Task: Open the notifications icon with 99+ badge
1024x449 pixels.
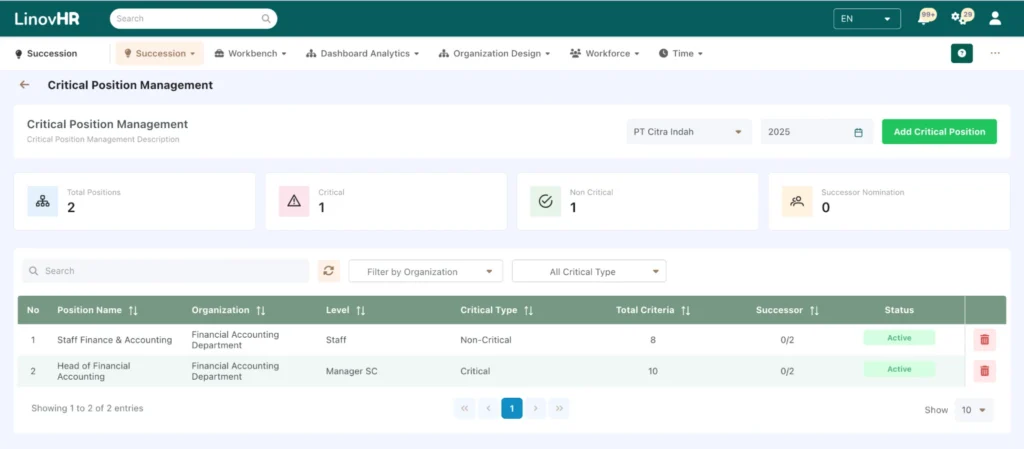Action: click(926, 18)
